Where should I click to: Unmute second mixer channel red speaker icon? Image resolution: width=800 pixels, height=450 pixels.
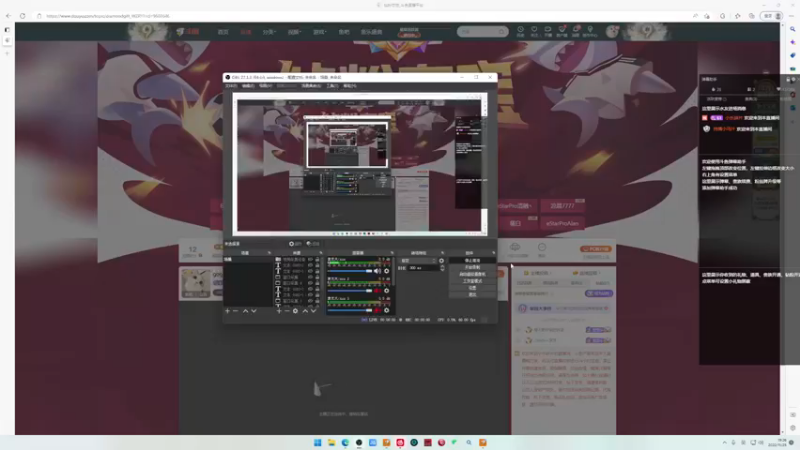[x=377, y=291]
